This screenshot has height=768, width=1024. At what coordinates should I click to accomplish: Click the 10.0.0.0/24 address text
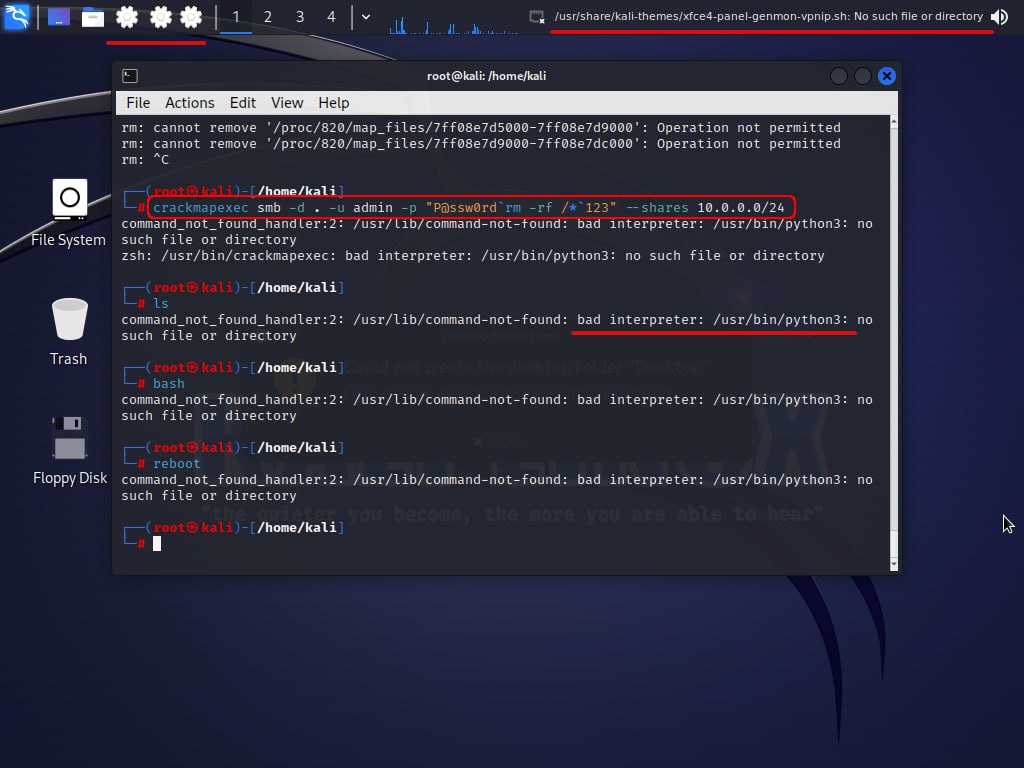point(741,208)
